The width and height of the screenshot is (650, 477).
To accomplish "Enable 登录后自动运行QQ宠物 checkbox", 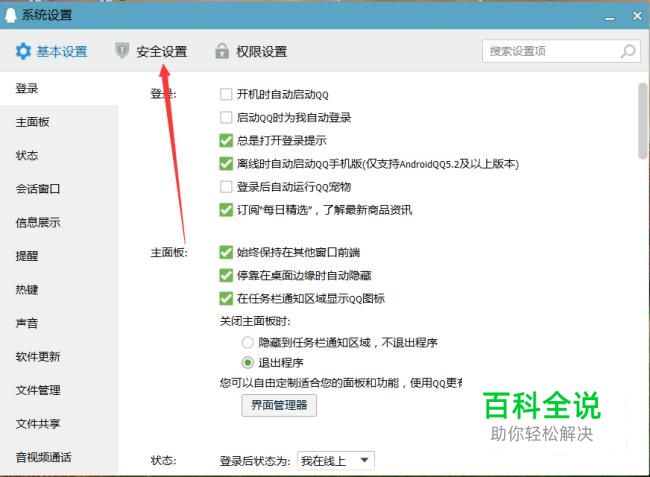I will (226, 187).
